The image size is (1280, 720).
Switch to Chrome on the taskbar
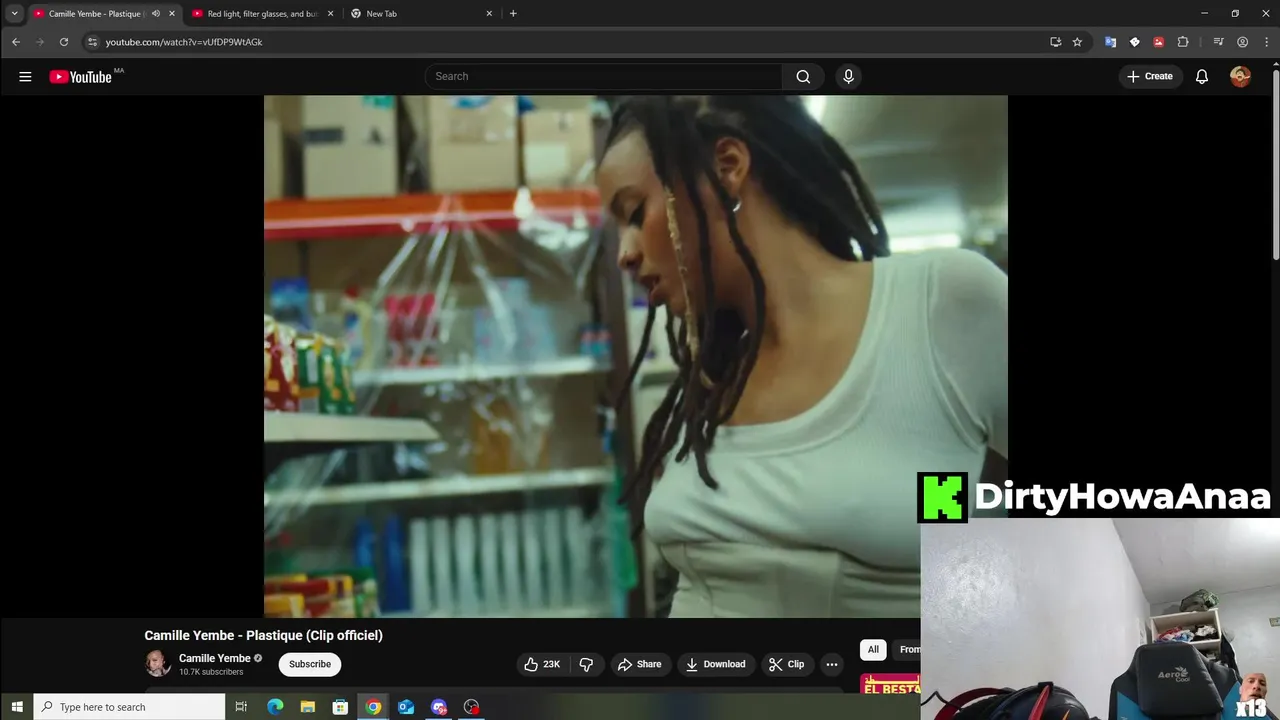point(373,707)
